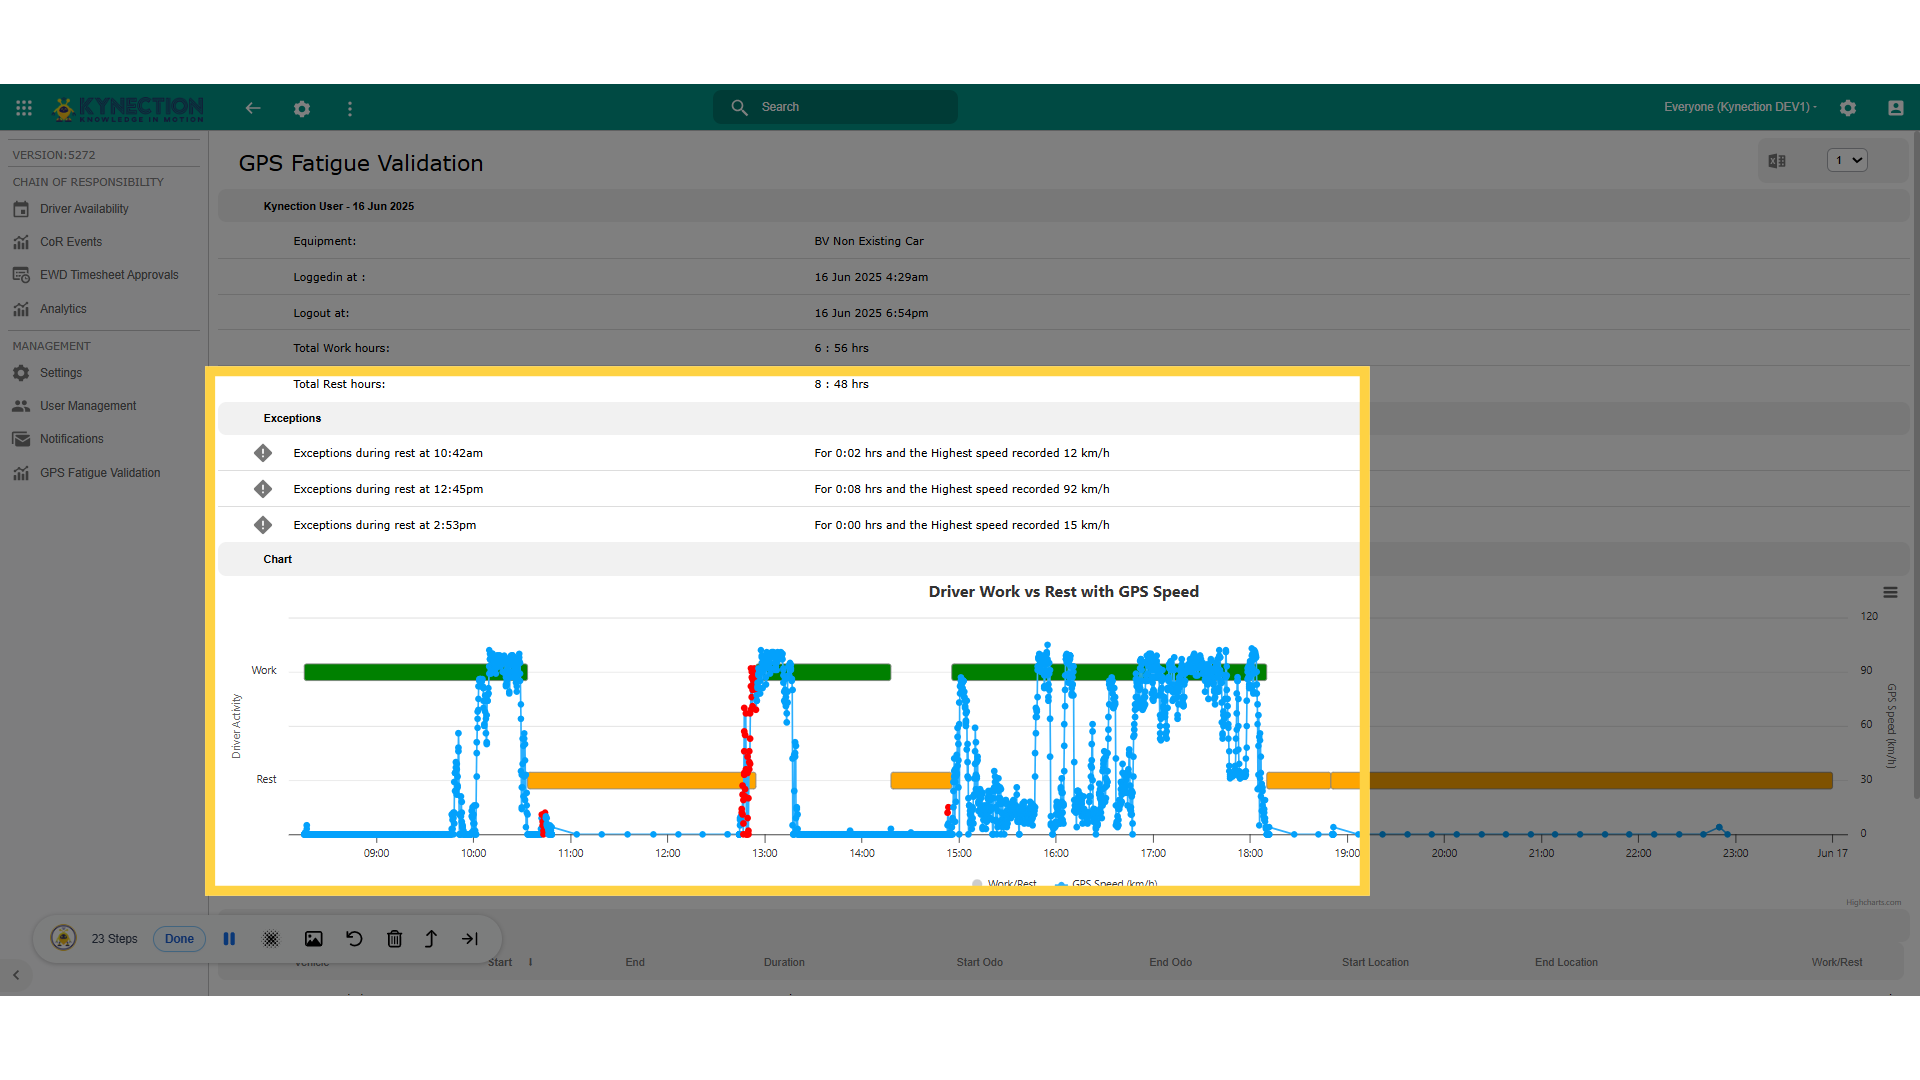Toggle Work/Rest series in chart legend
1920x1080 pixels.
point(1004,883)
